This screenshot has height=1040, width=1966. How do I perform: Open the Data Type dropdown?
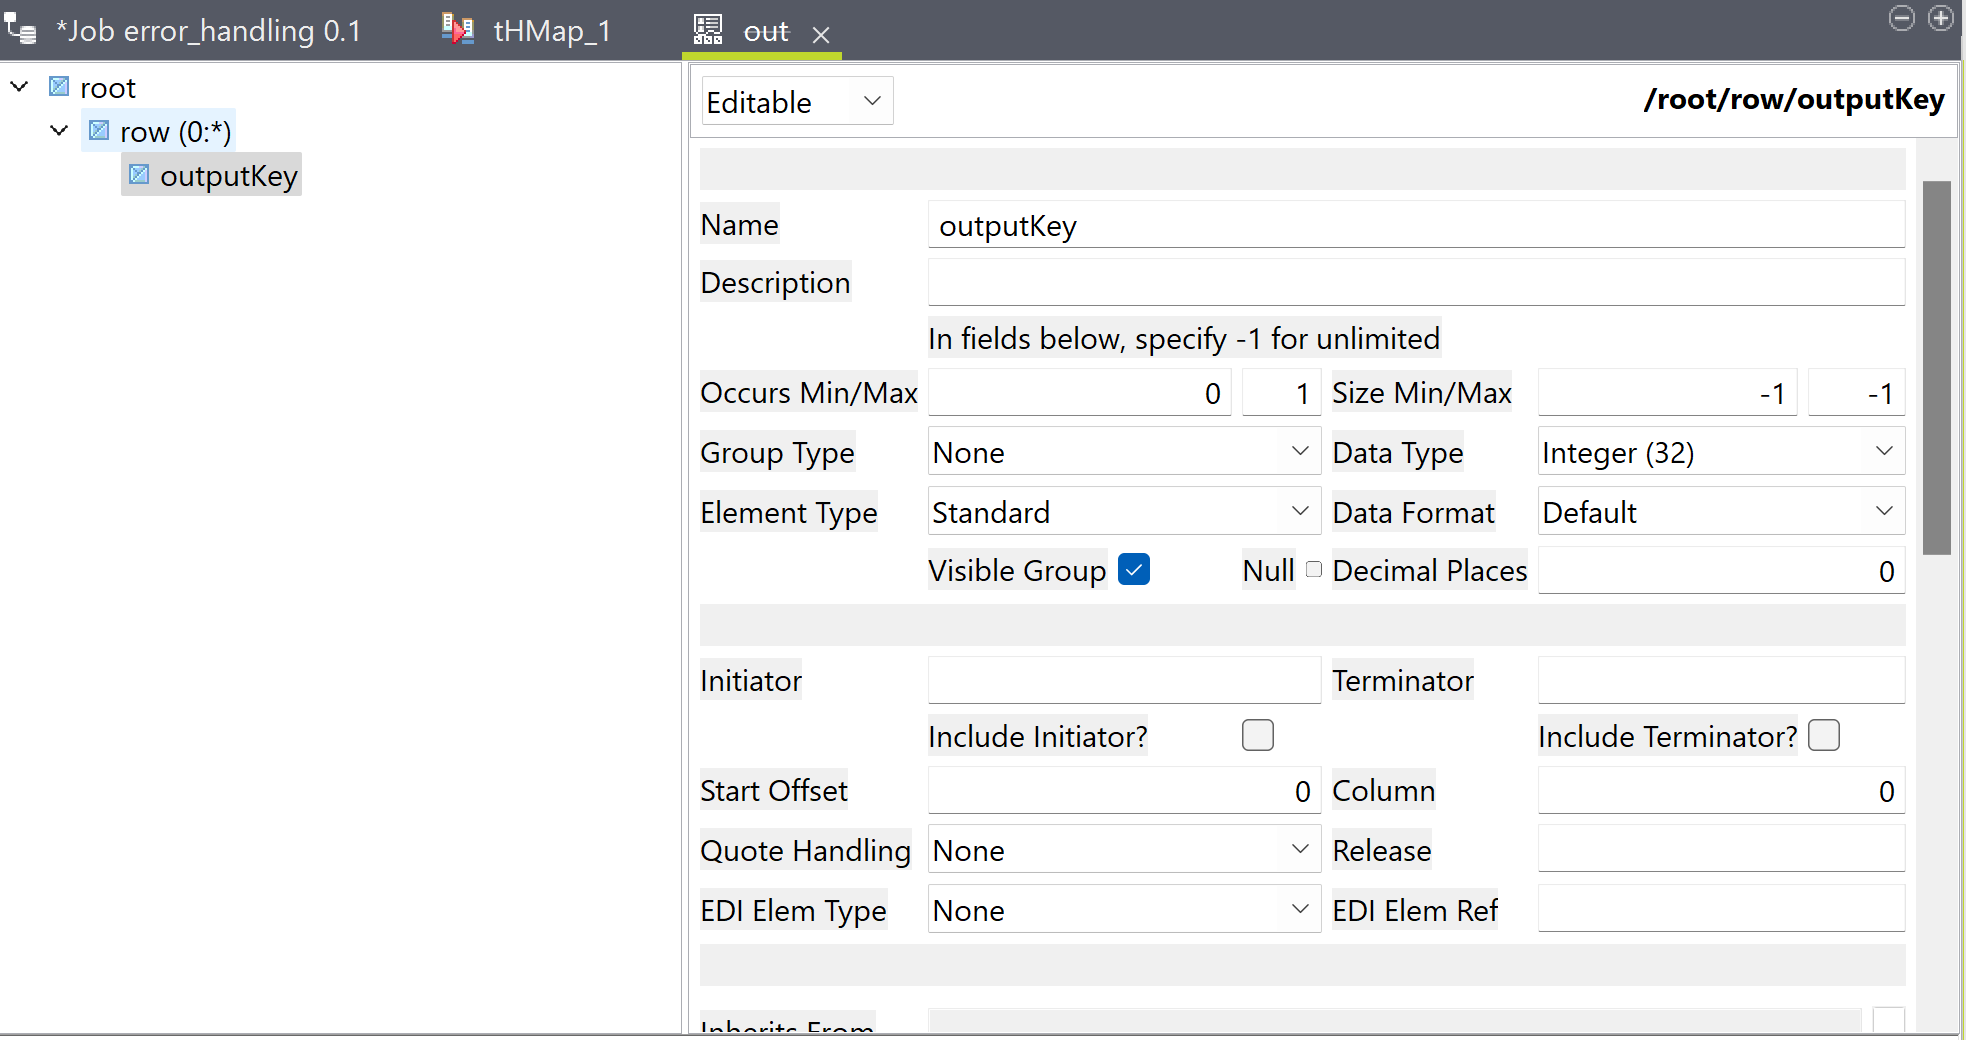click(1720, 453)
